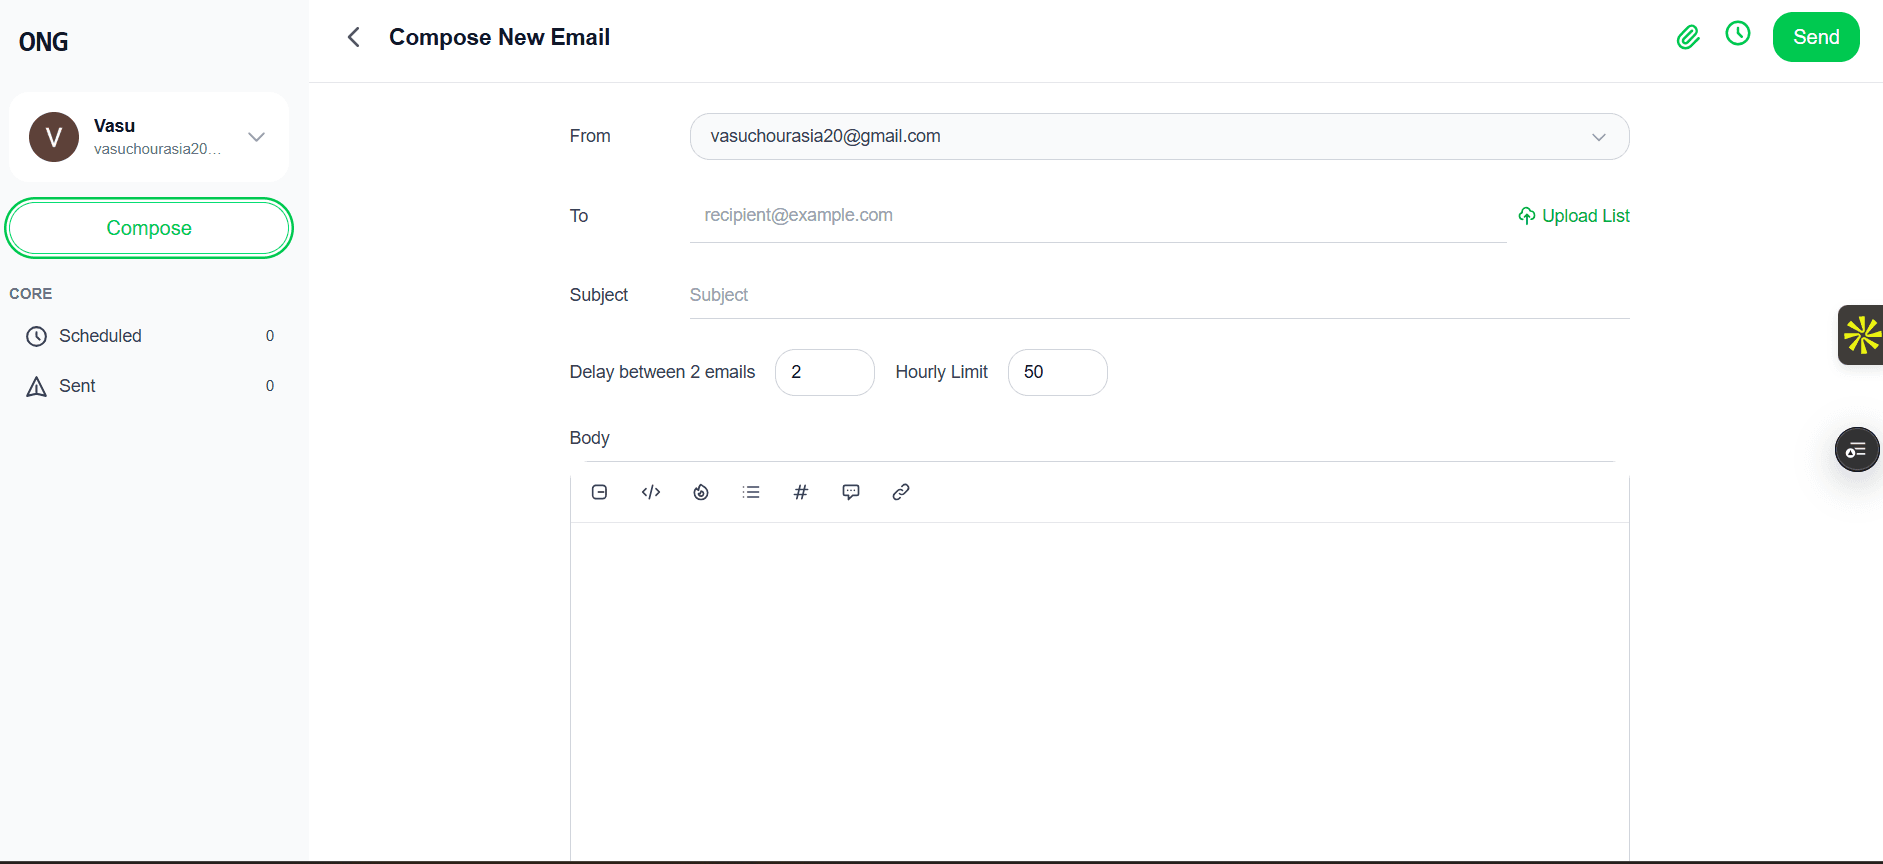Screen dimensions: 1883x864
Task: Click the square minus icon in toolbar
Action: [x=600, y=492]
